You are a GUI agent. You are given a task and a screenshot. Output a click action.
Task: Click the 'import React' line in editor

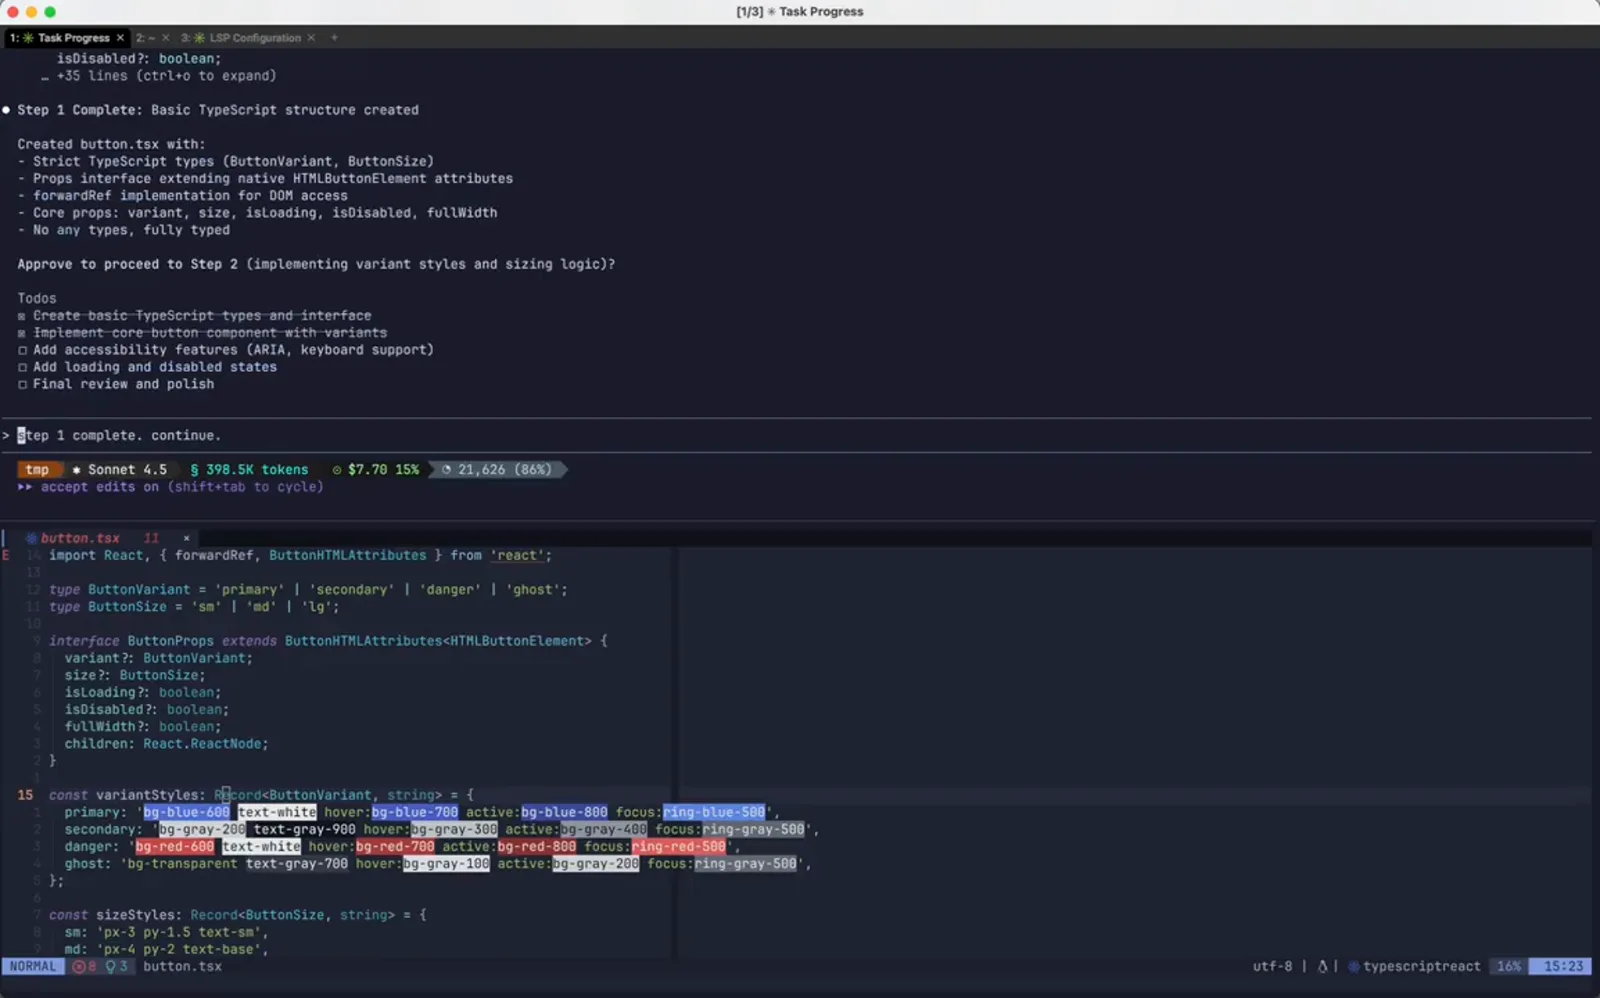(300, 556)
